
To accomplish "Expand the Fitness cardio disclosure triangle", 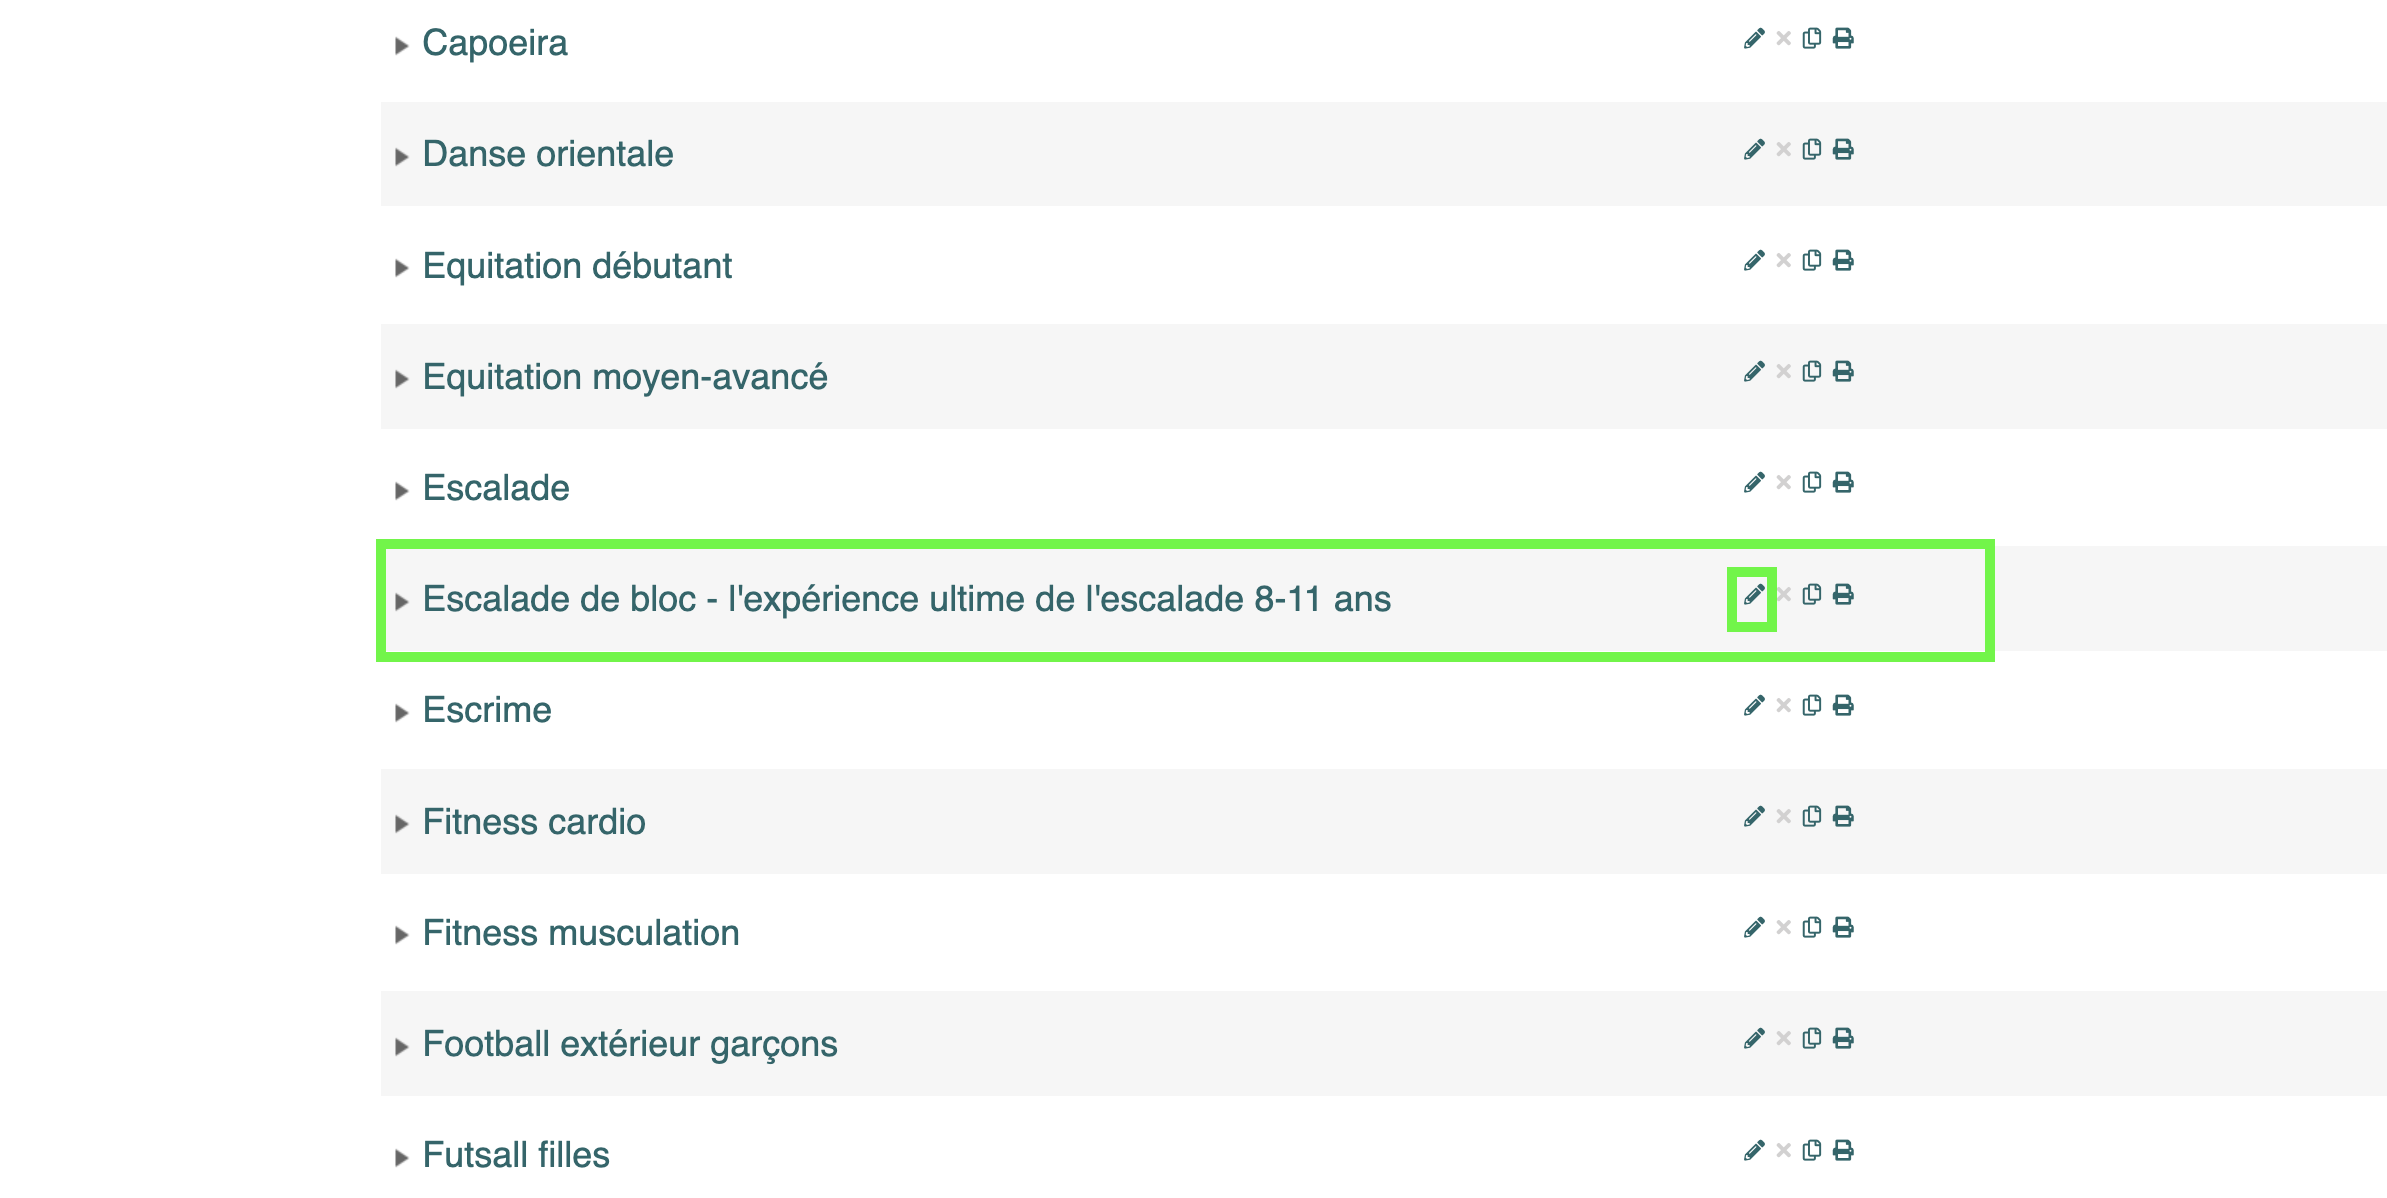I will click(x=401, y=824).
